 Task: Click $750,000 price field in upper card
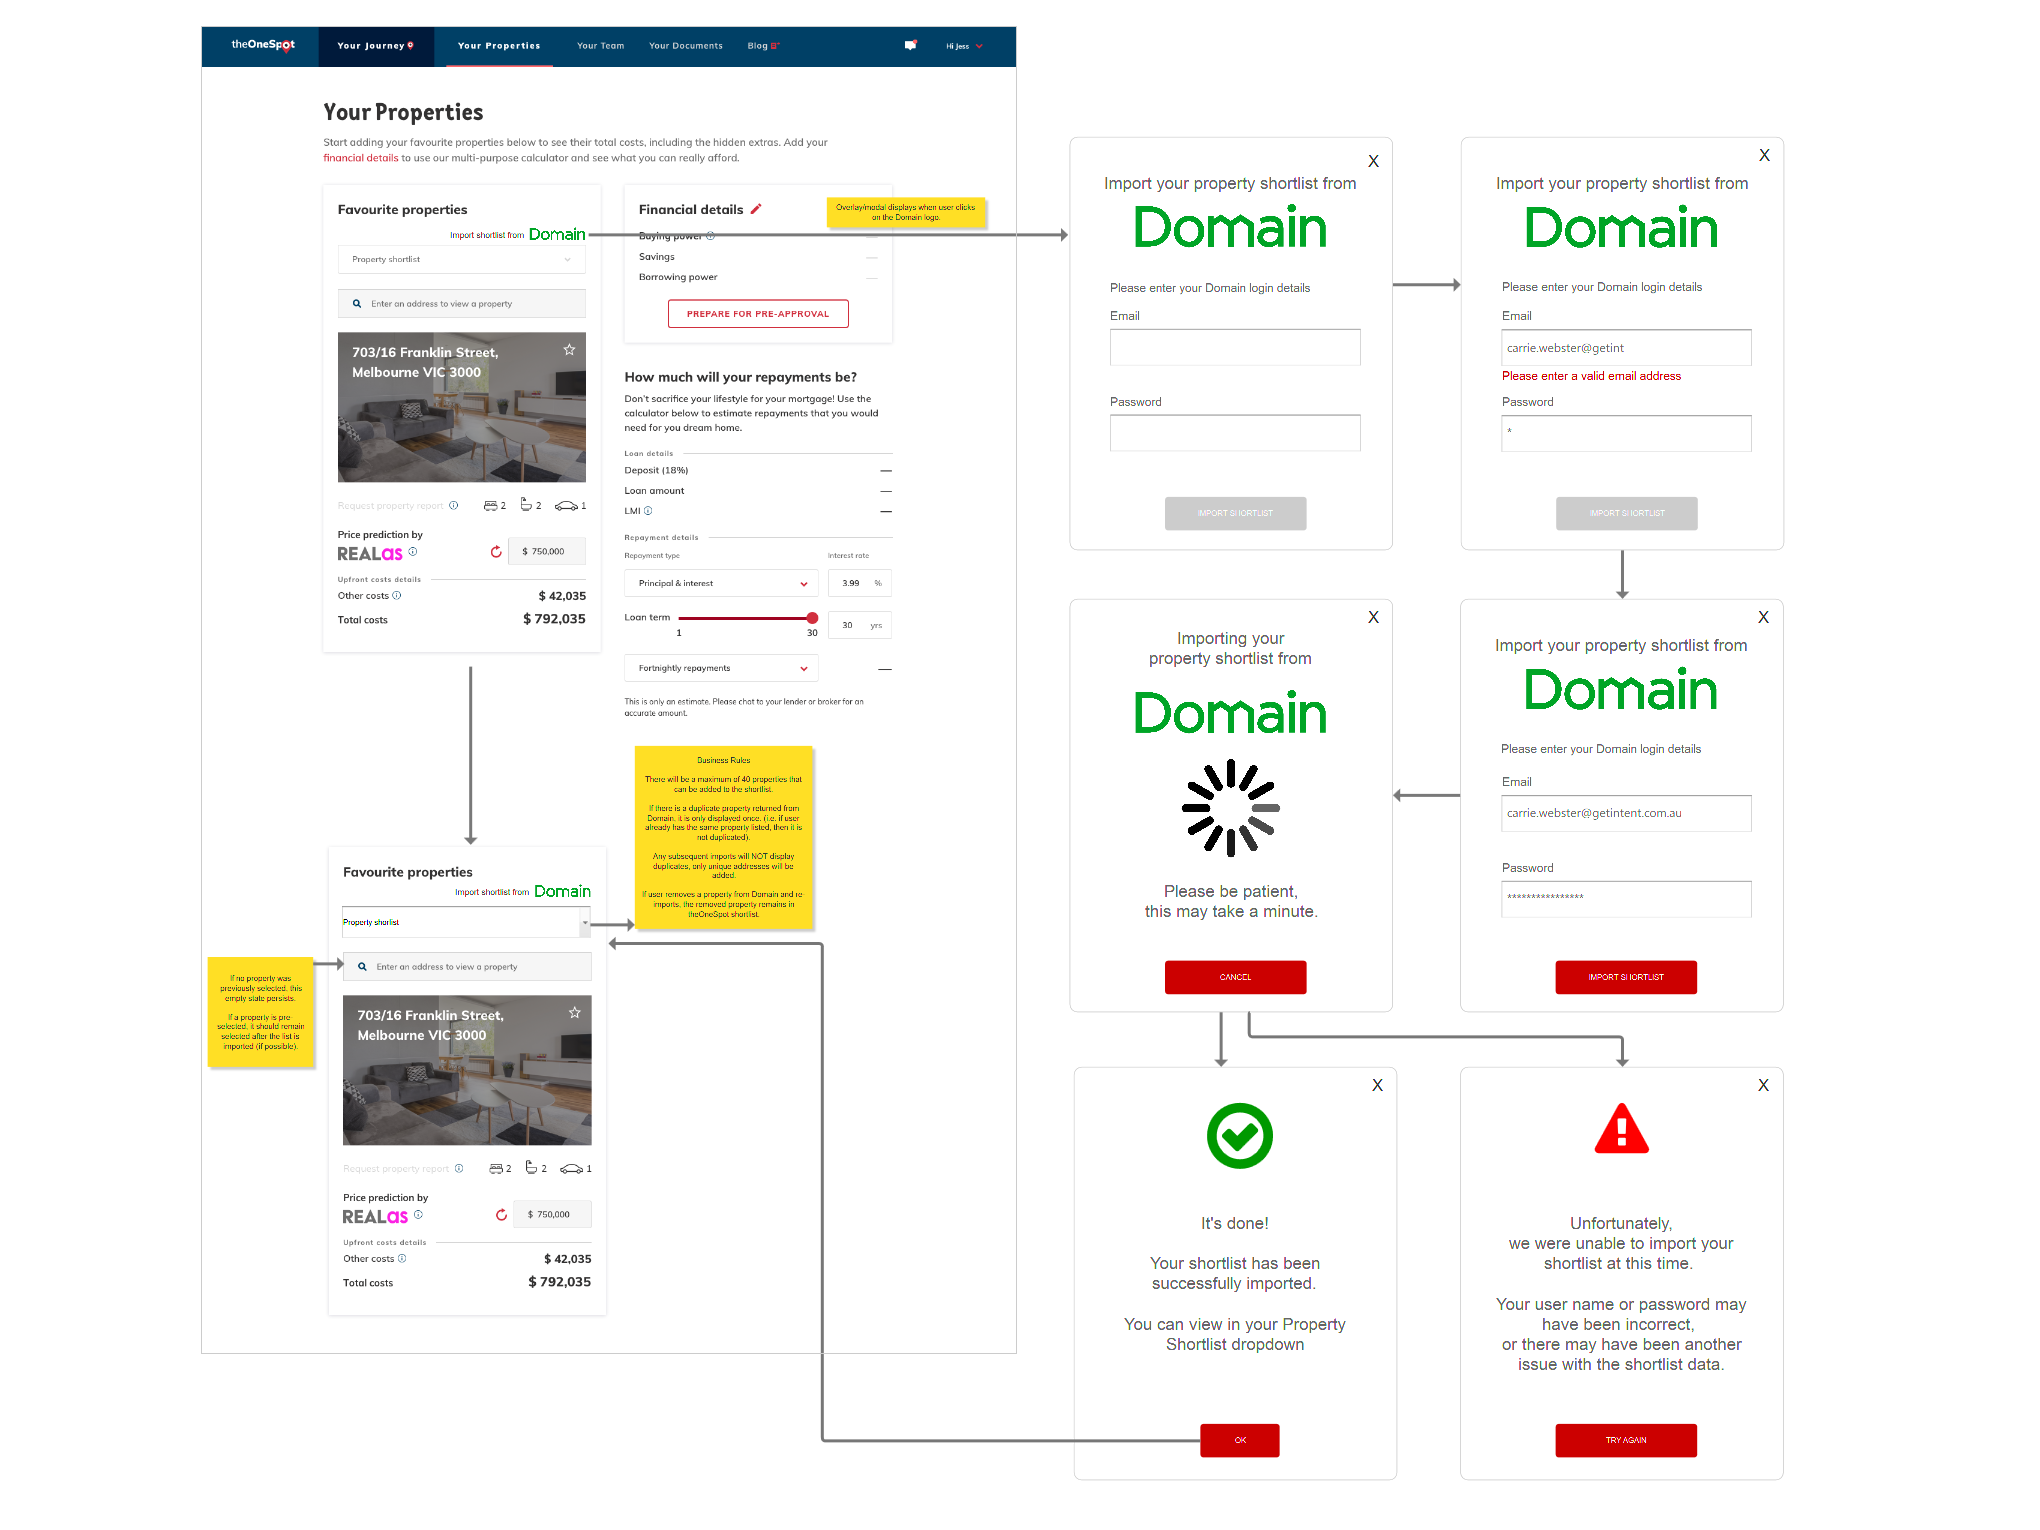click(x=547, y=552)
